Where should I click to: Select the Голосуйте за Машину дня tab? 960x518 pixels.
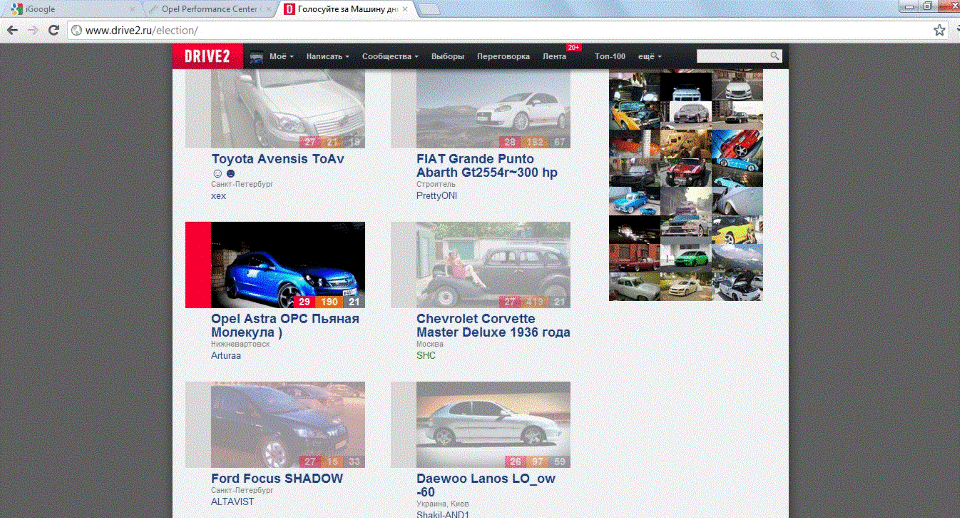tap(346, 9)
